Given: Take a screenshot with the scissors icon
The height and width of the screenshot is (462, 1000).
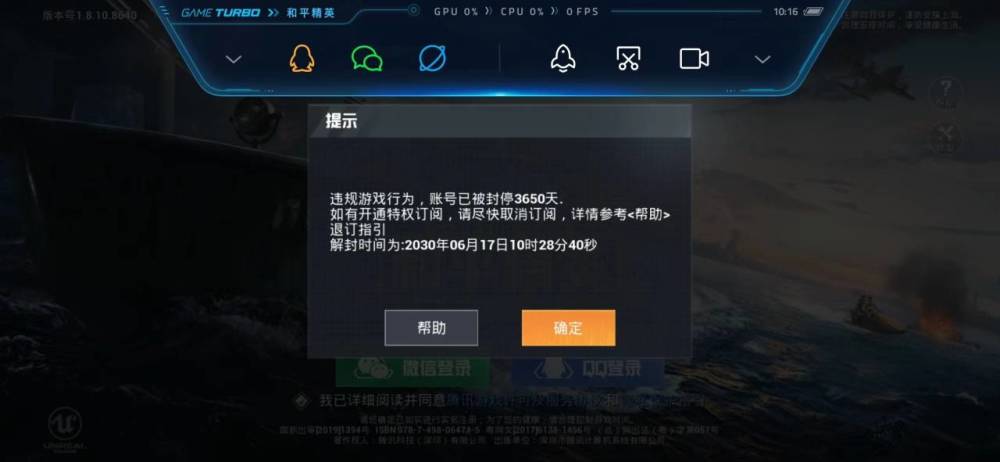Looking at the screenshot, I should coord(628,59).
